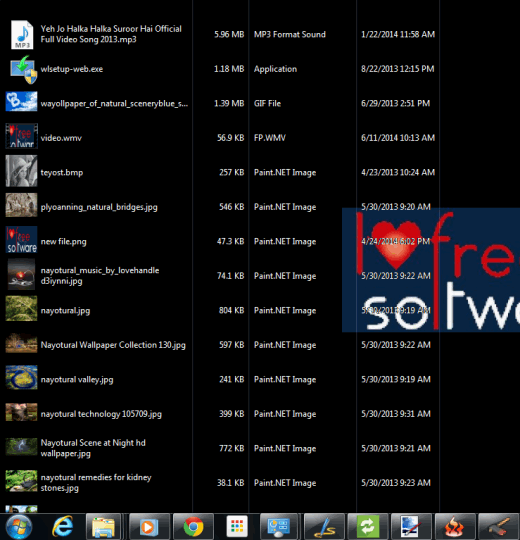The image size is (520, 540).
Task: Select file name 'nayotural remedies for kidney stones.jpg'
Action: [96, 482]
